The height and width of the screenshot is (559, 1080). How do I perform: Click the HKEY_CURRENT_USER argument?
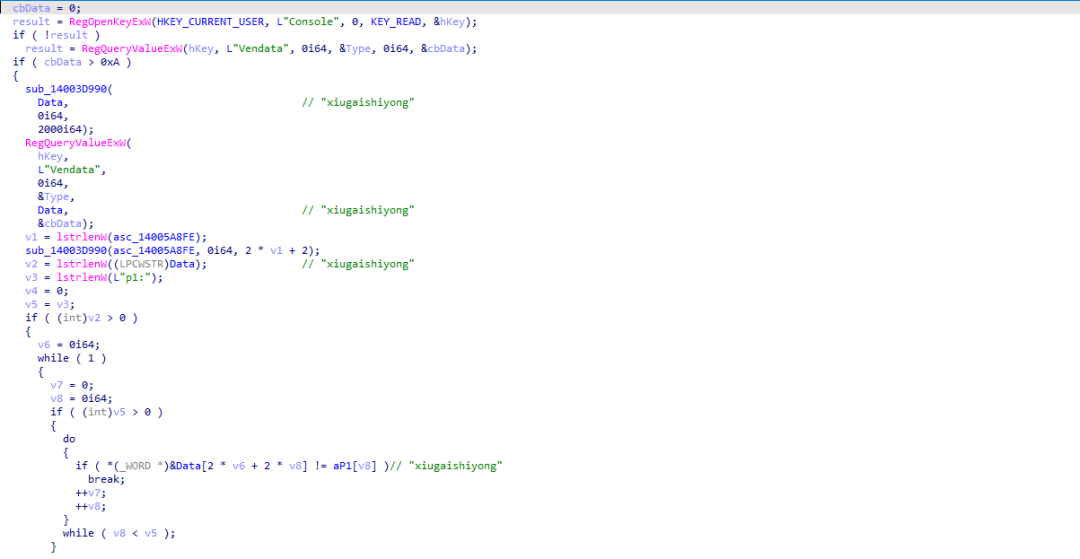pos(213,22)
